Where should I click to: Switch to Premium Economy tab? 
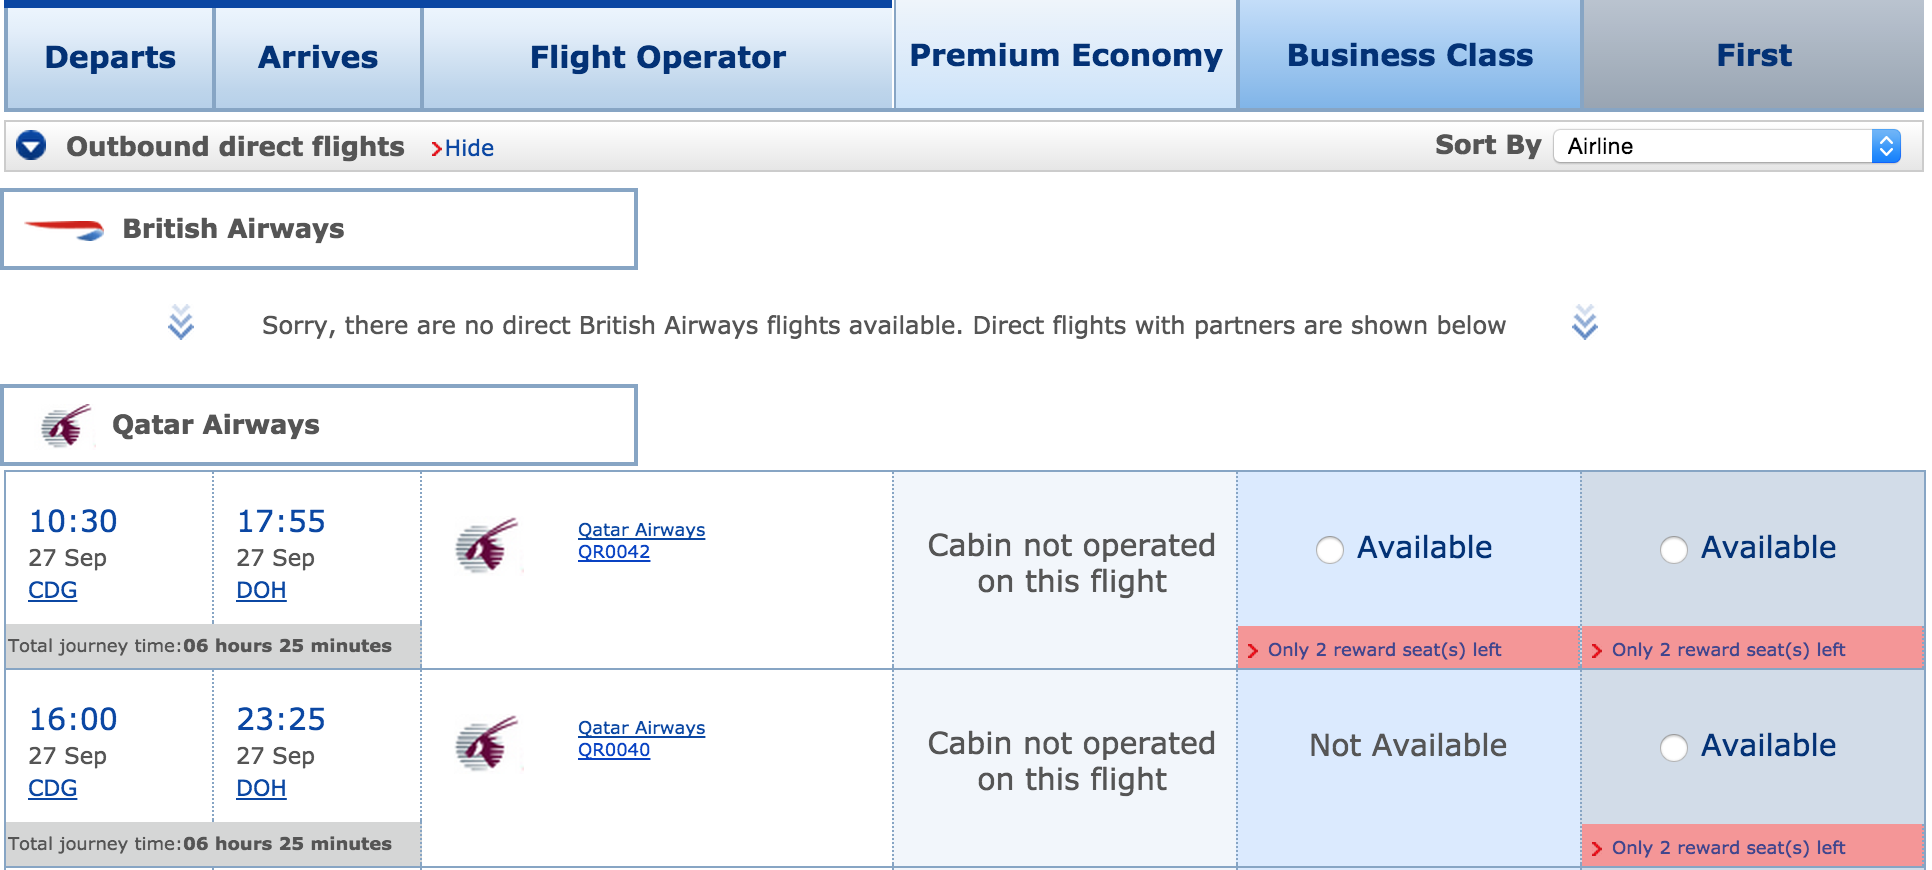click(1066, 56)
